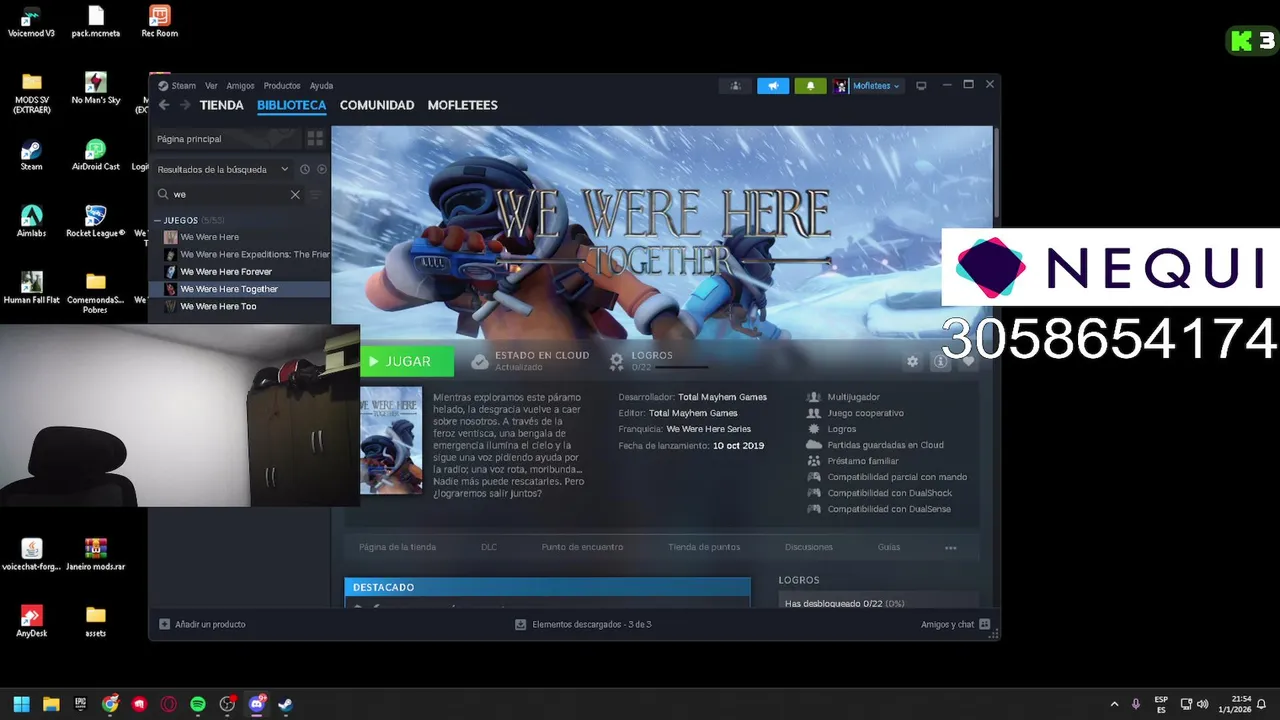Open AnyDesk desktop shortcut
This screenshot has height=720, width=1280.
point(31,621)
